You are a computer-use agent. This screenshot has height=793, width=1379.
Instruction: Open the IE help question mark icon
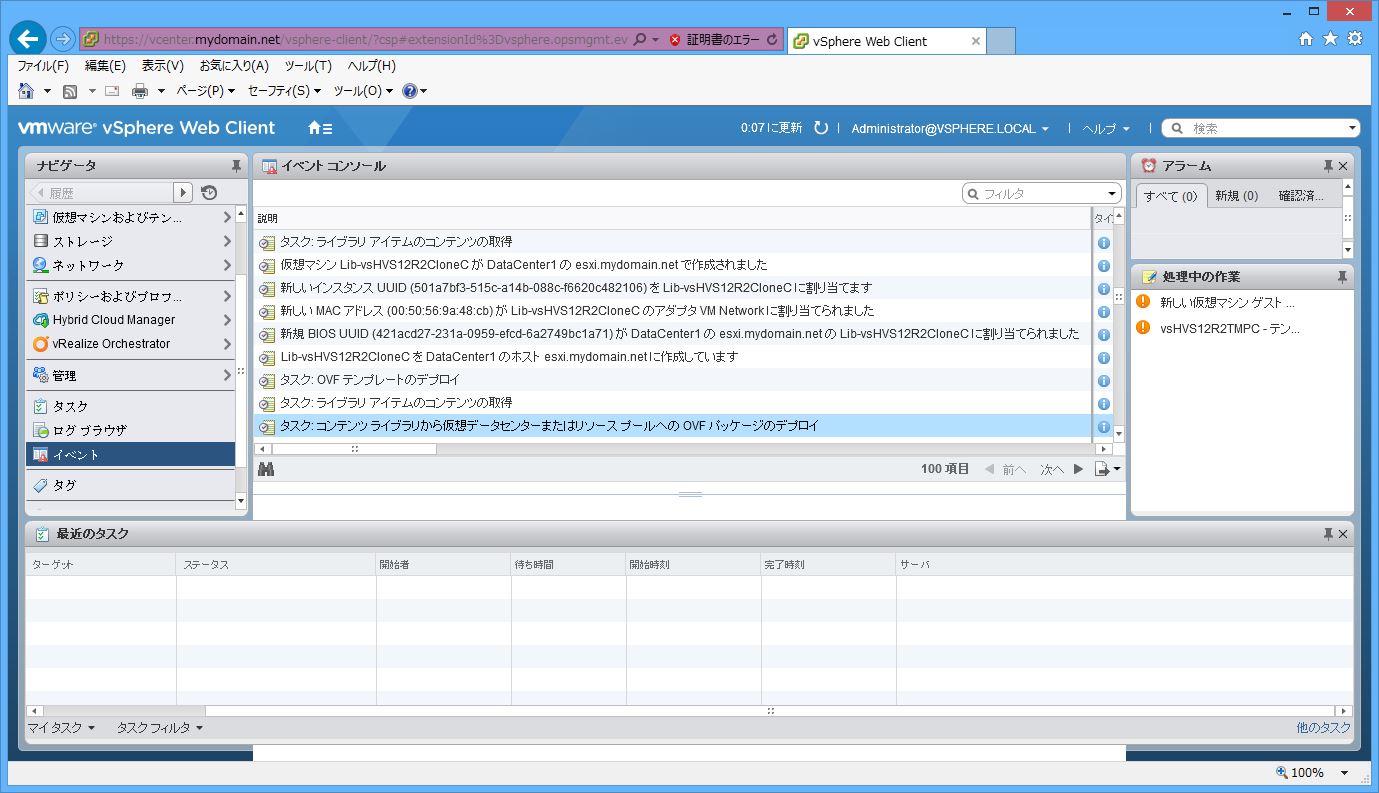click(x=409, y=91)
